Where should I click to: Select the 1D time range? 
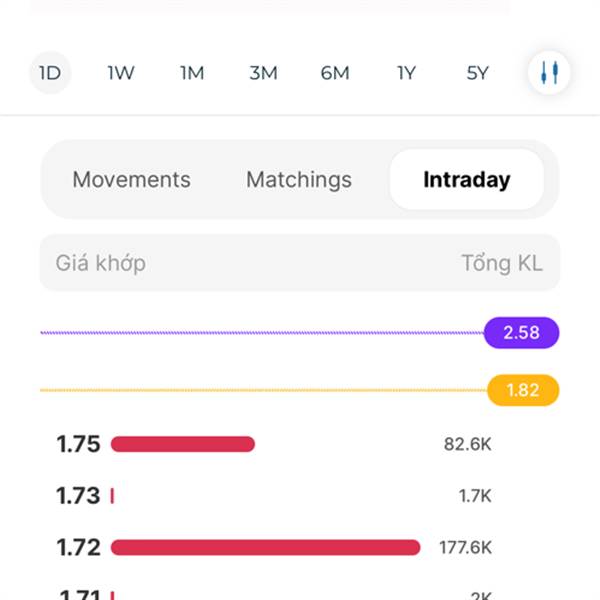pos(50,73)
